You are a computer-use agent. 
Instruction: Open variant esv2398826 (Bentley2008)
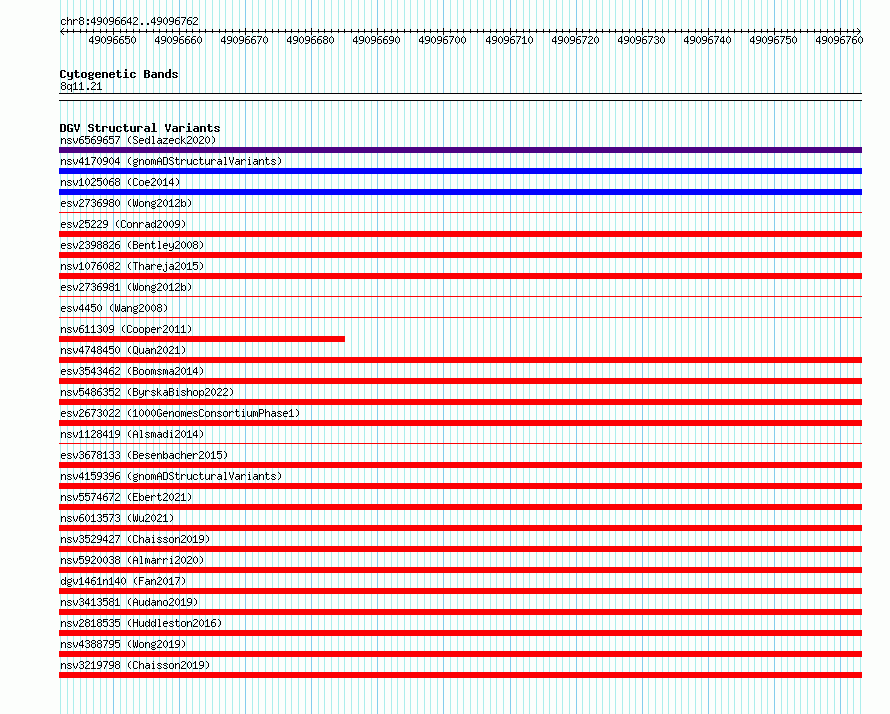click(132, 245)
